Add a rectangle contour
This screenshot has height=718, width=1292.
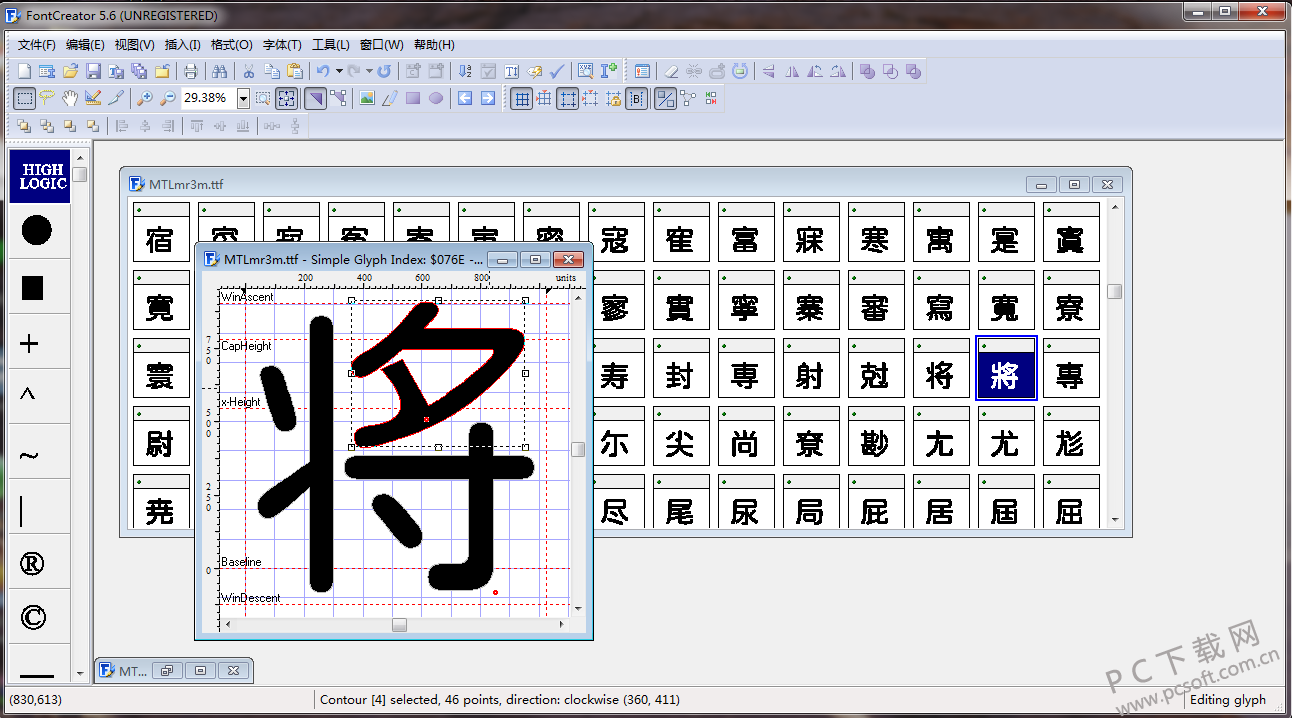point(413,98)
